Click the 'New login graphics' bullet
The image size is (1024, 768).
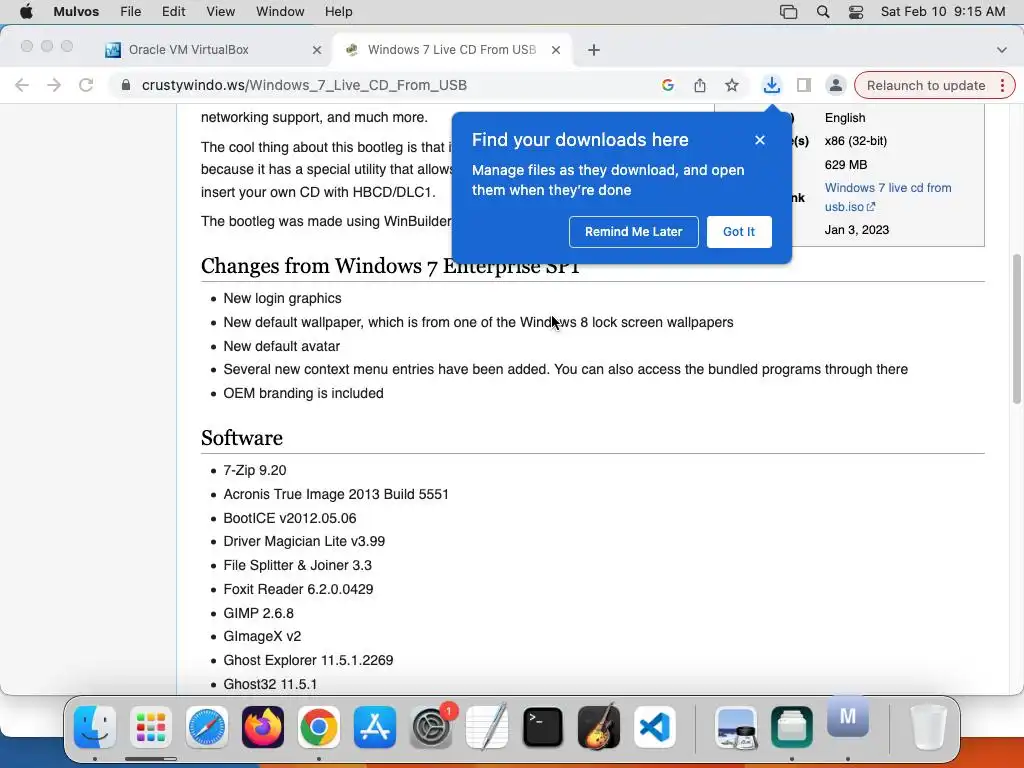tap(282, 298)
